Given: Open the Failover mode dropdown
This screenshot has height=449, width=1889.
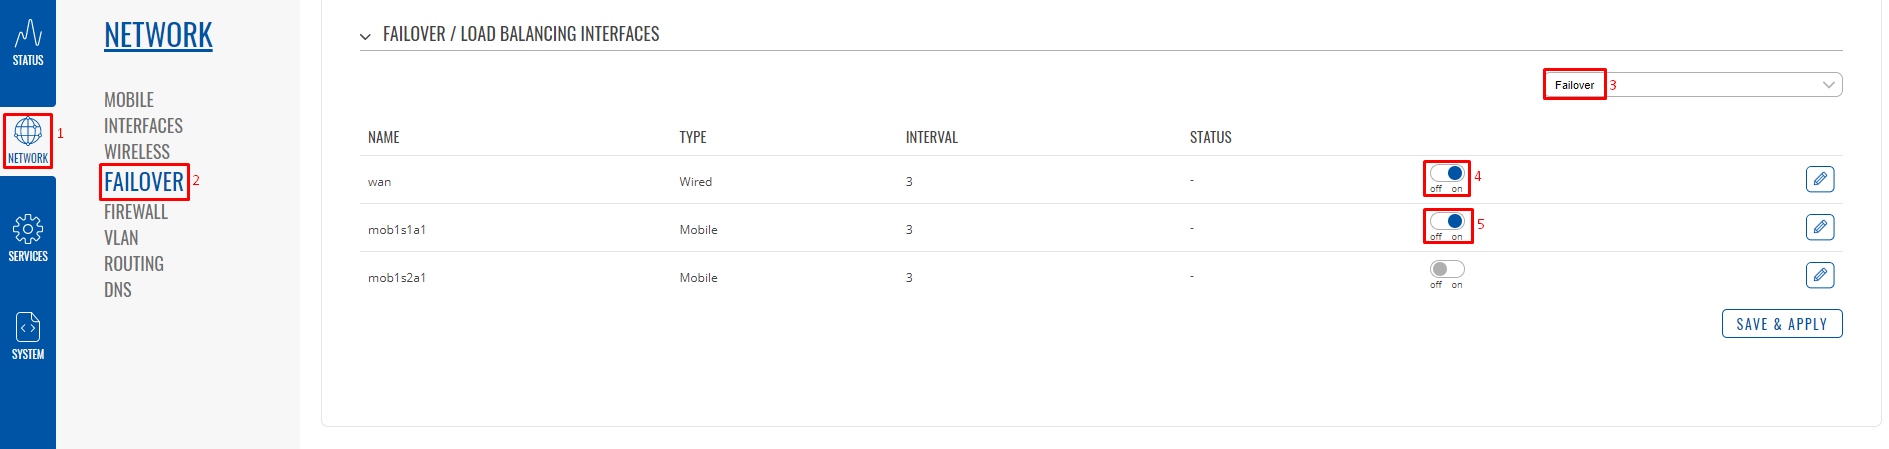Looking at the screenshot, I should tap(1693, 85).
